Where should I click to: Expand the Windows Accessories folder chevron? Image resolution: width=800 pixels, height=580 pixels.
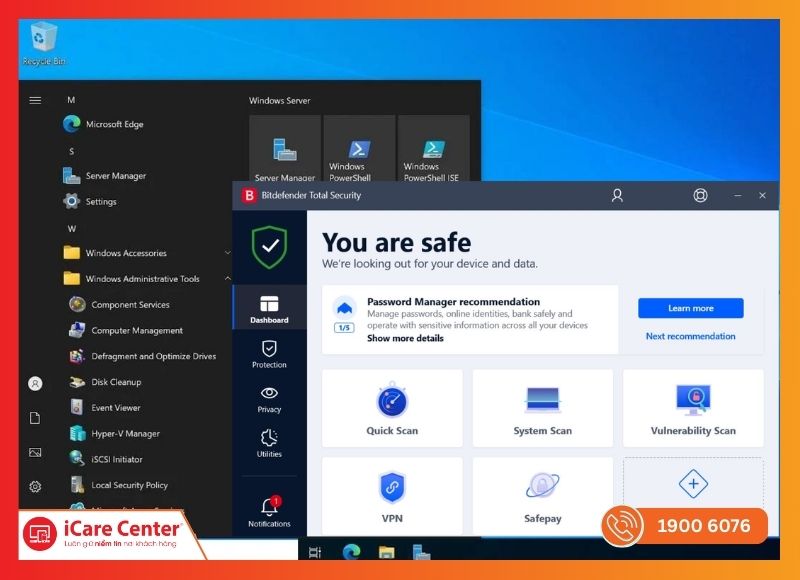[x=227, y=253]
